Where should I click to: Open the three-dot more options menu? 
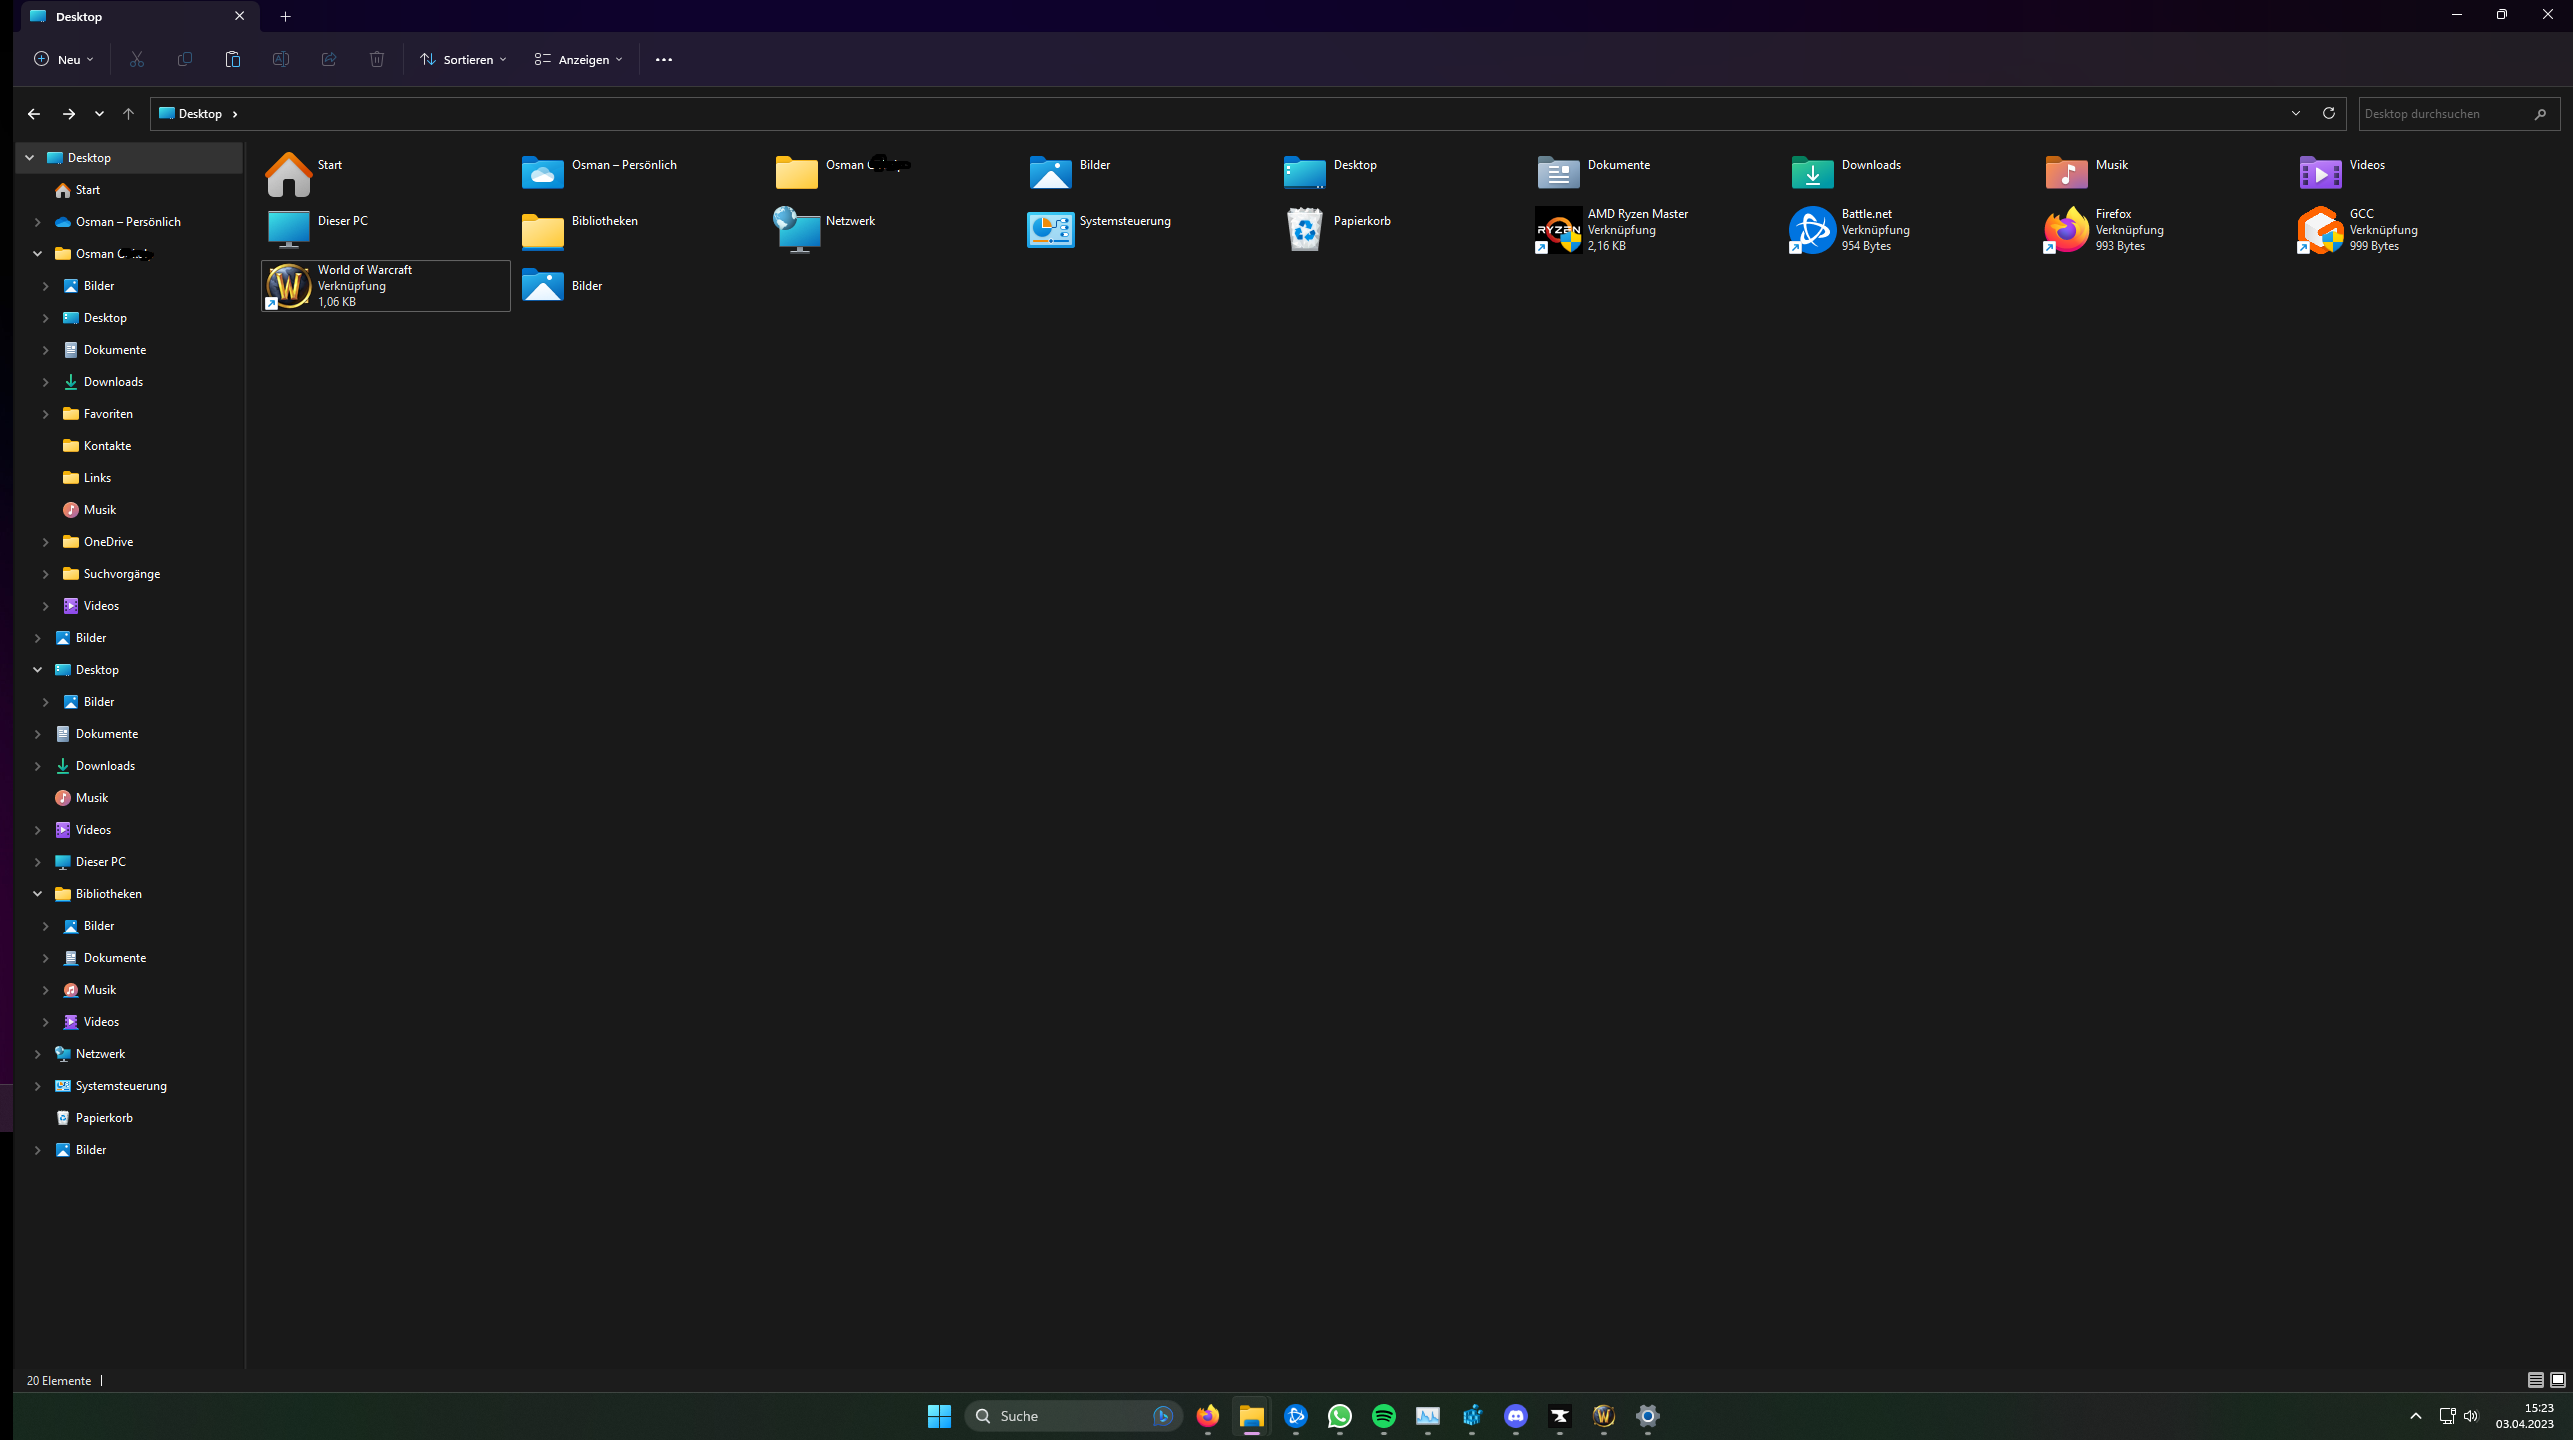click(x=663, y=59)
